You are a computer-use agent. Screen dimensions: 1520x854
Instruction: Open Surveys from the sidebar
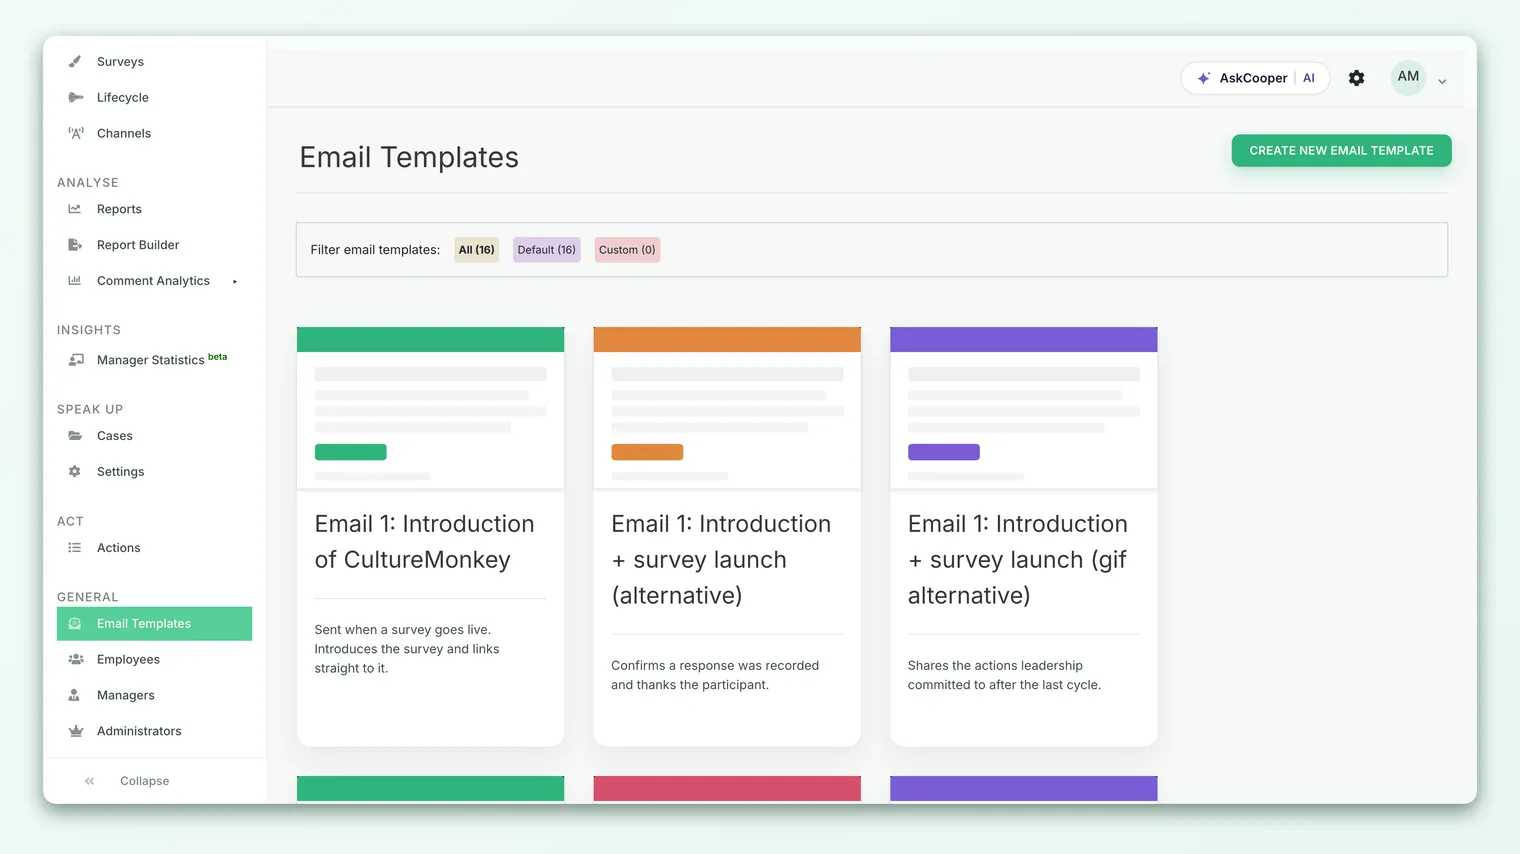120,62
